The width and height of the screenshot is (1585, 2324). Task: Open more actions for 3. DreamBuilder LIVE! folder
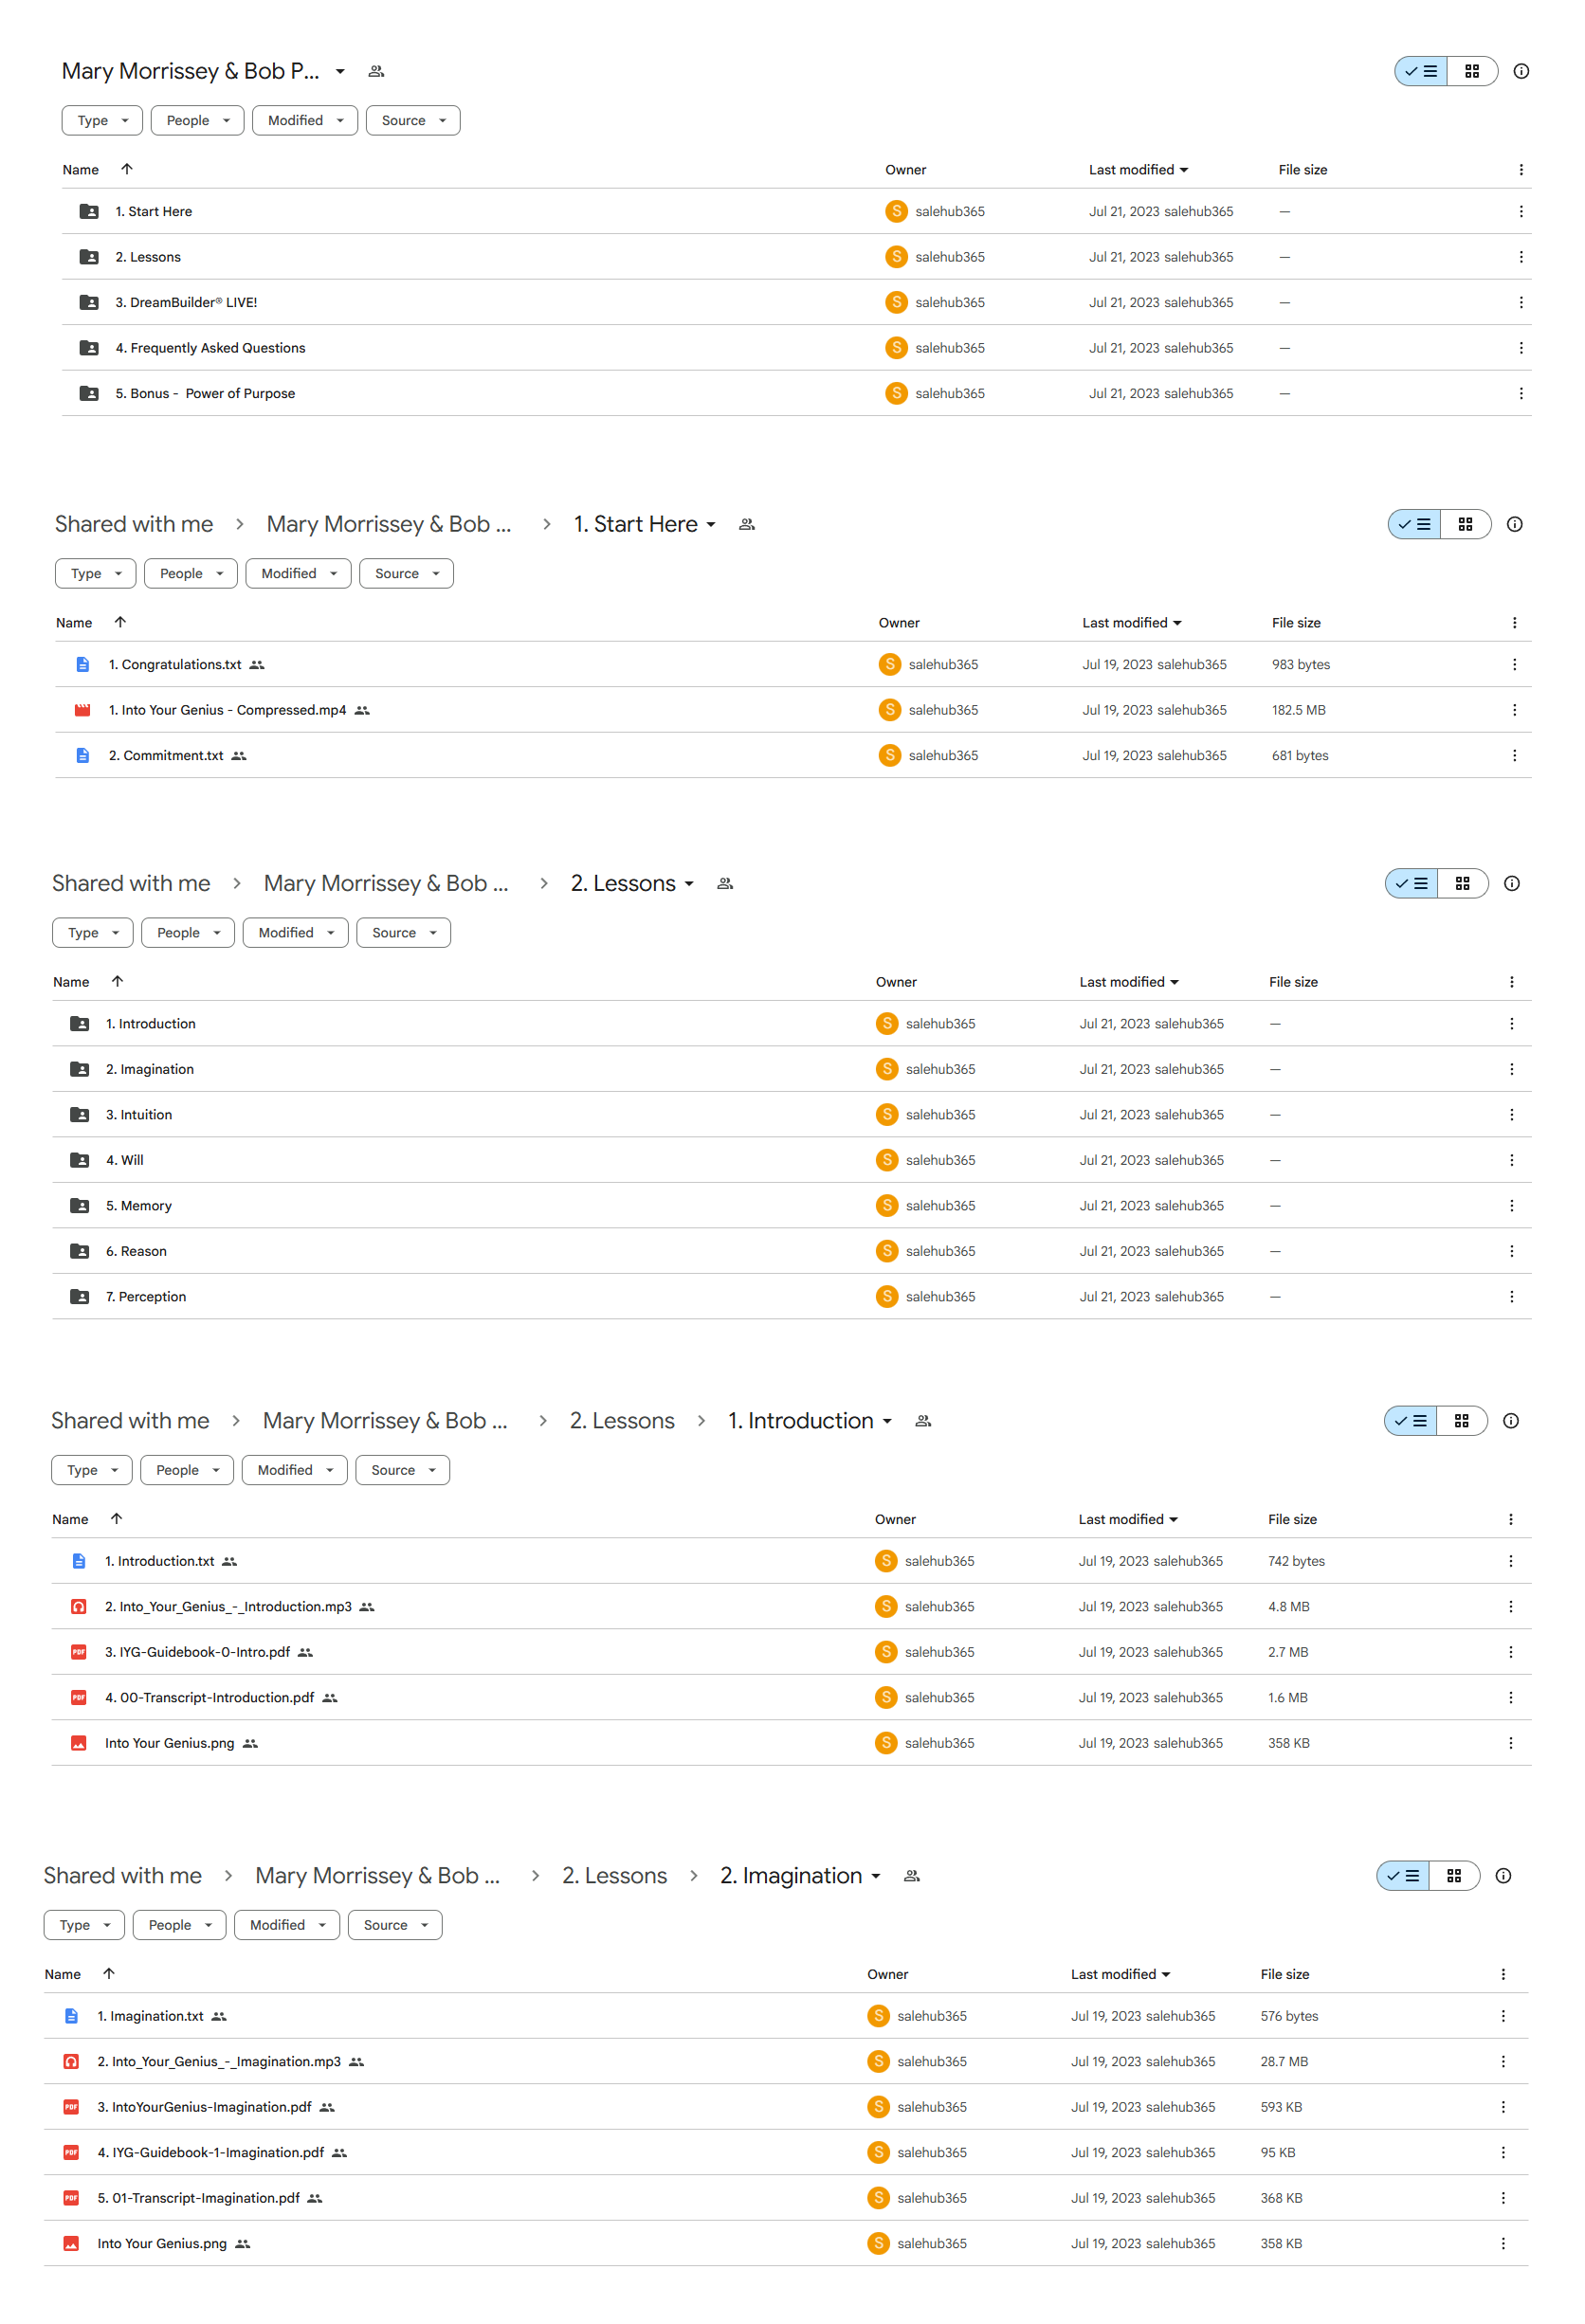[1520, 302]
